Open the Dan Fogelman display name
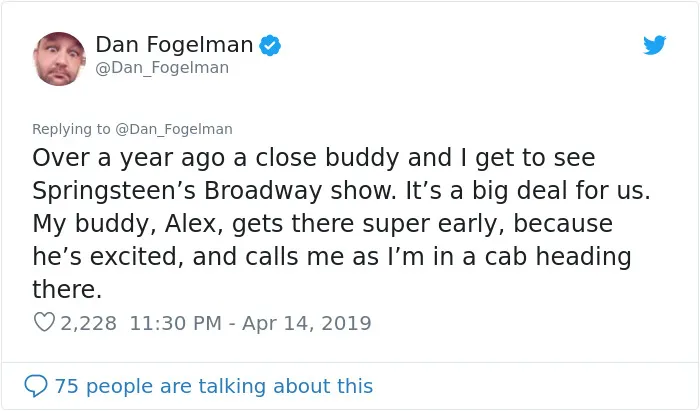 pyautogui.click(x=174, y=45)
